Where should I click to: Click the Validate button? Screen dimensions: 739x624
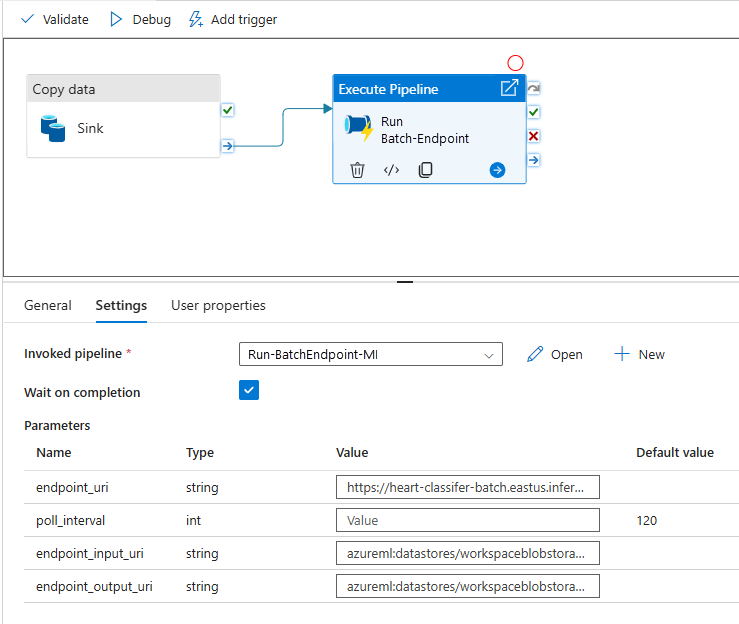(x=55, y=19)
